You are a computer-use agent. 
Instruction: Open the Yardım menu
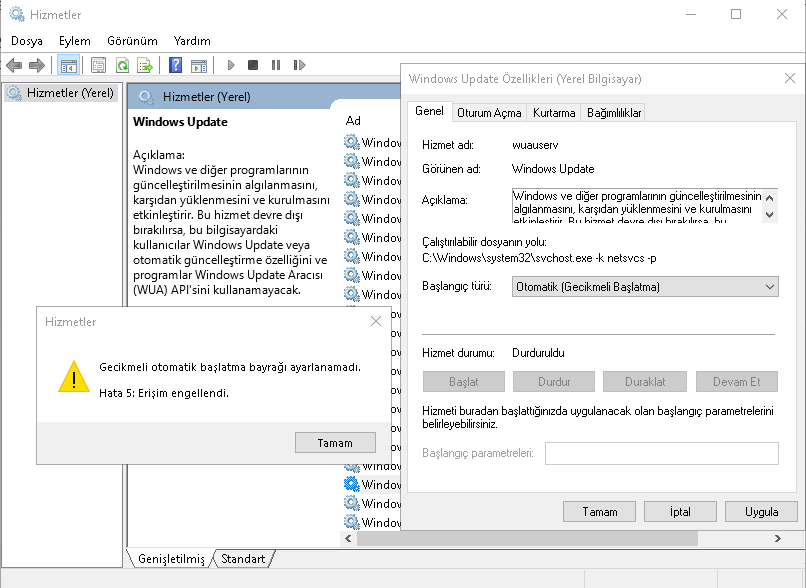[192, 41]
